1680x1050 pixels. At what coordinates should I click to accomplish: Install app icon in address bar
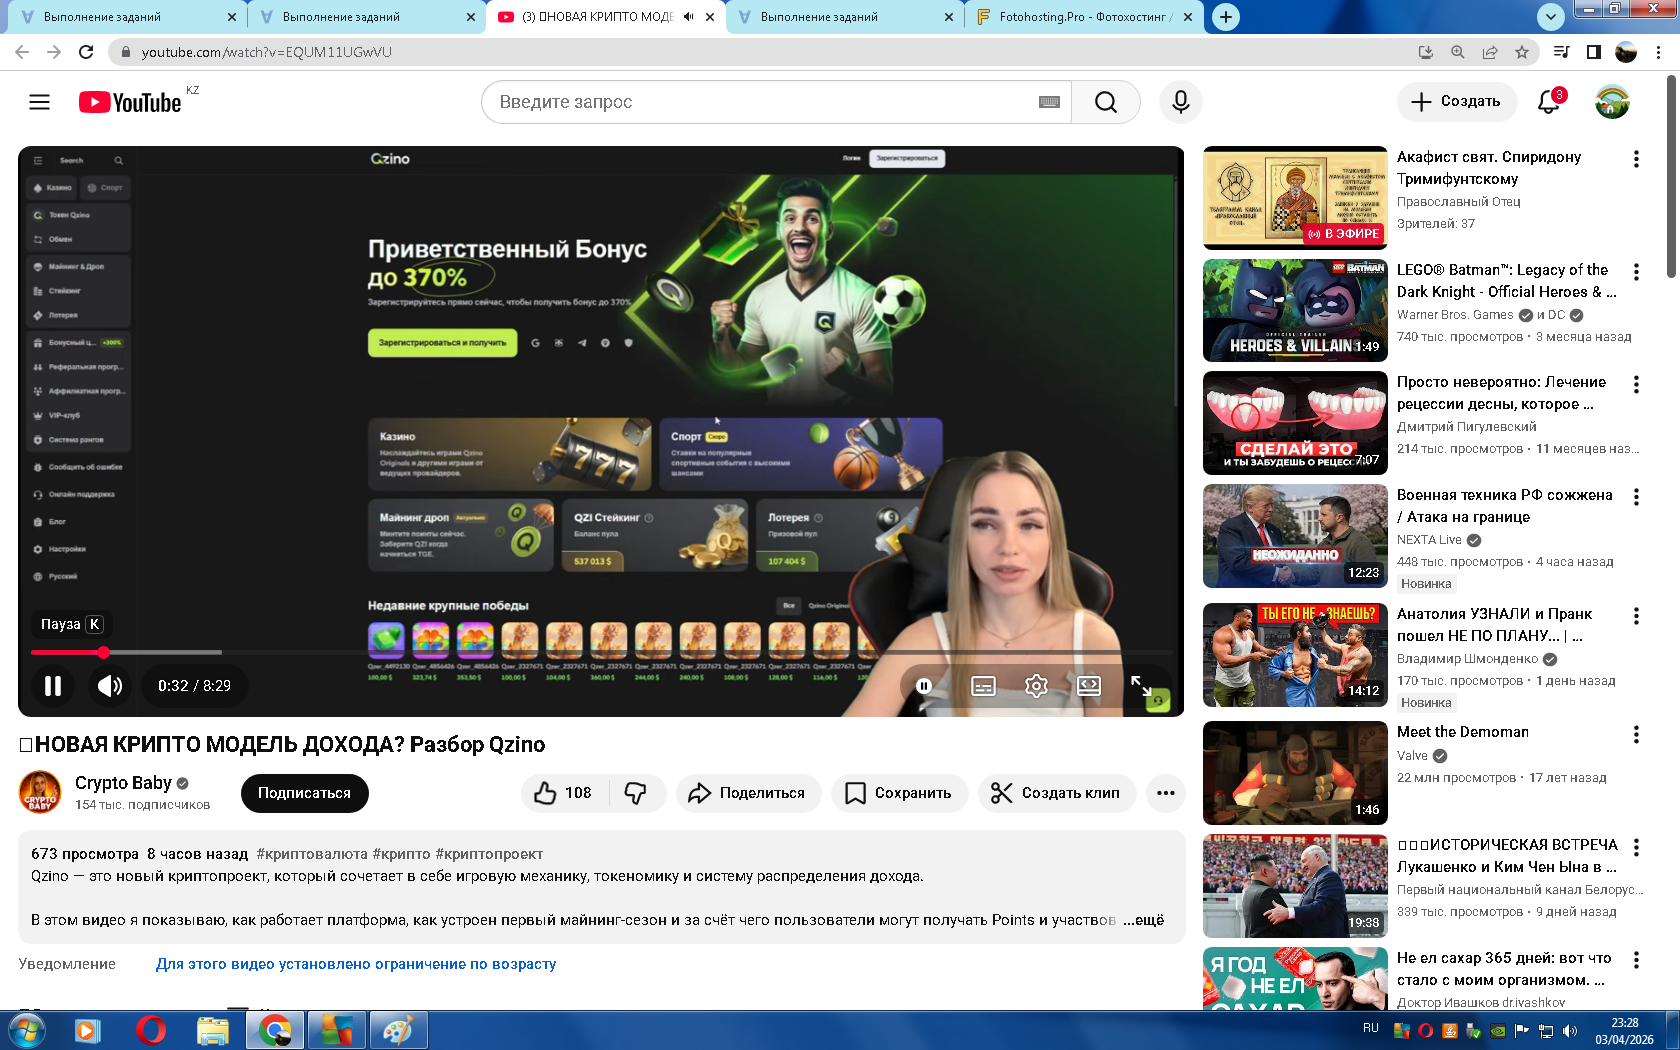1426,52
